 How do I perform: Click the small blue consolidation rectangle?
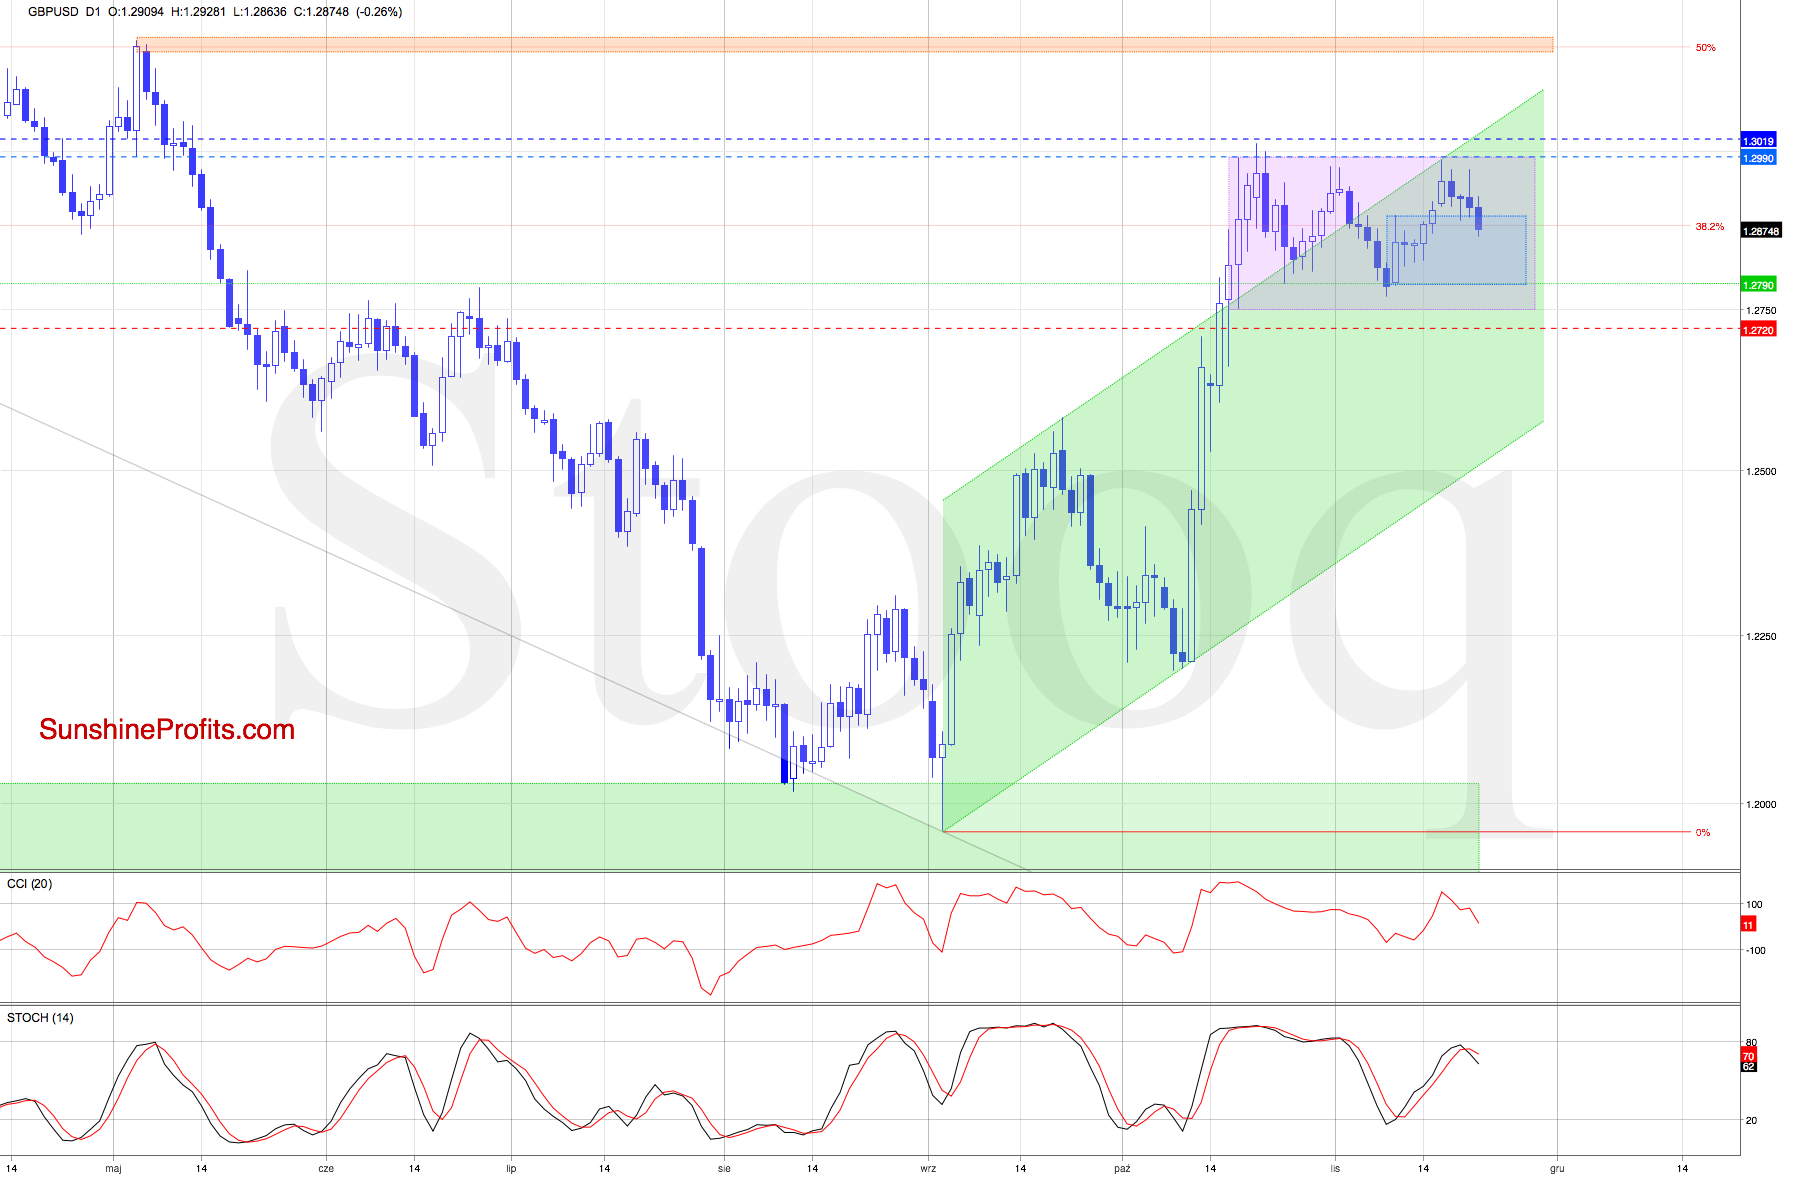(1456, 250)
